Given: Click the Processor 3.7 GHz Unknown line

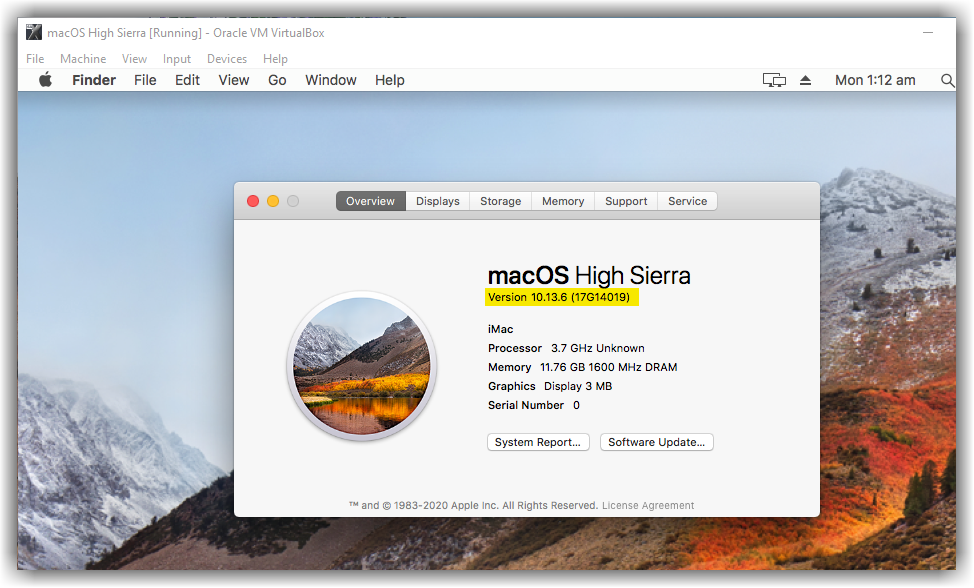Looking at the screenshot, I should click(x=566, y=348).
